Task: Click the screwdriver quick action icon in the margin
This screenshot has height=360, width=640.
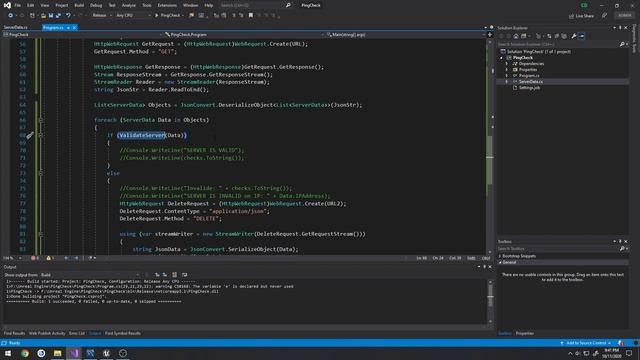Action: (x=30, y=135)
